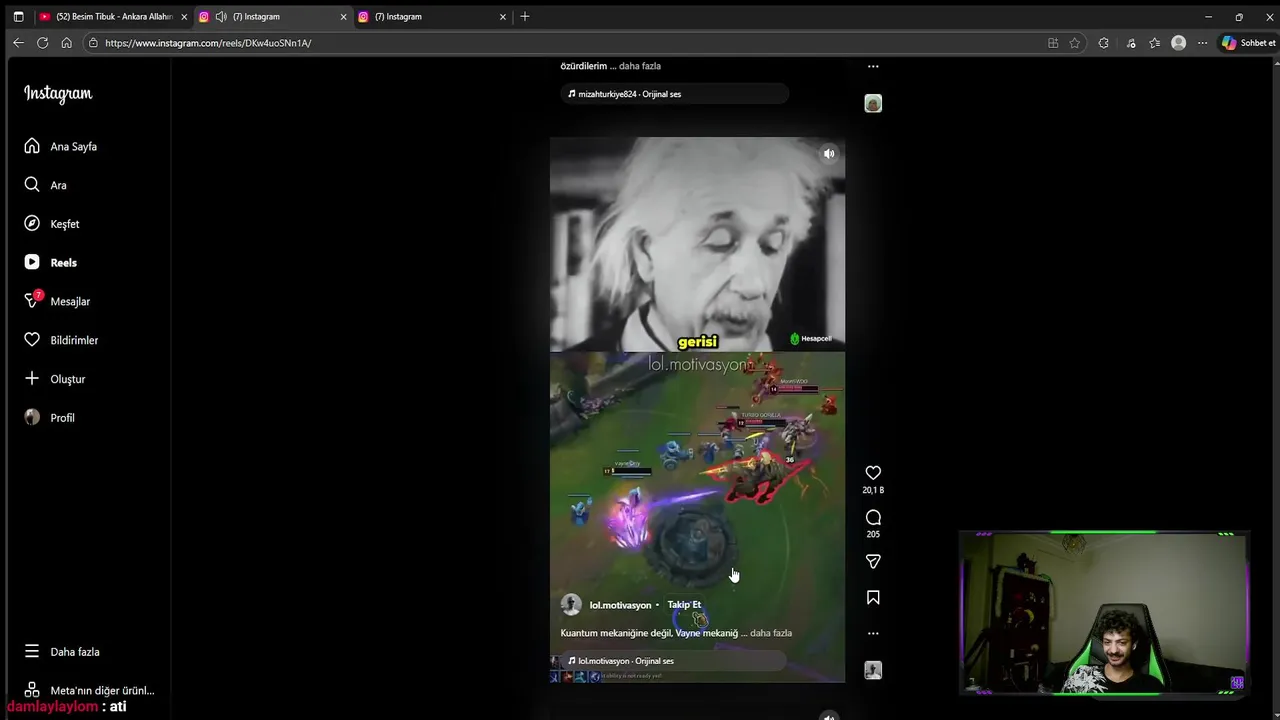Open the app available icon in address bar

[x=1053, y=43]
